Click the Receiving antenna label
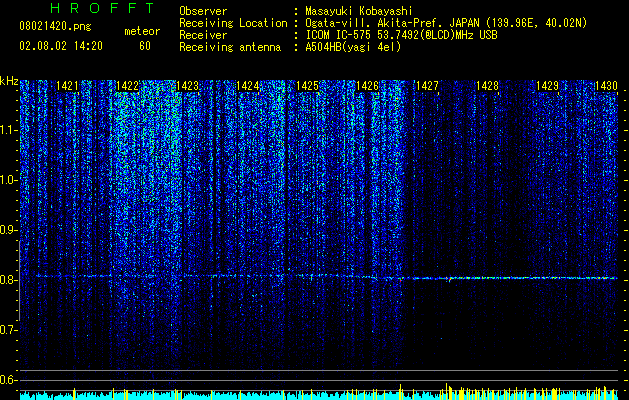629x400 pixels. coord(230,47)
